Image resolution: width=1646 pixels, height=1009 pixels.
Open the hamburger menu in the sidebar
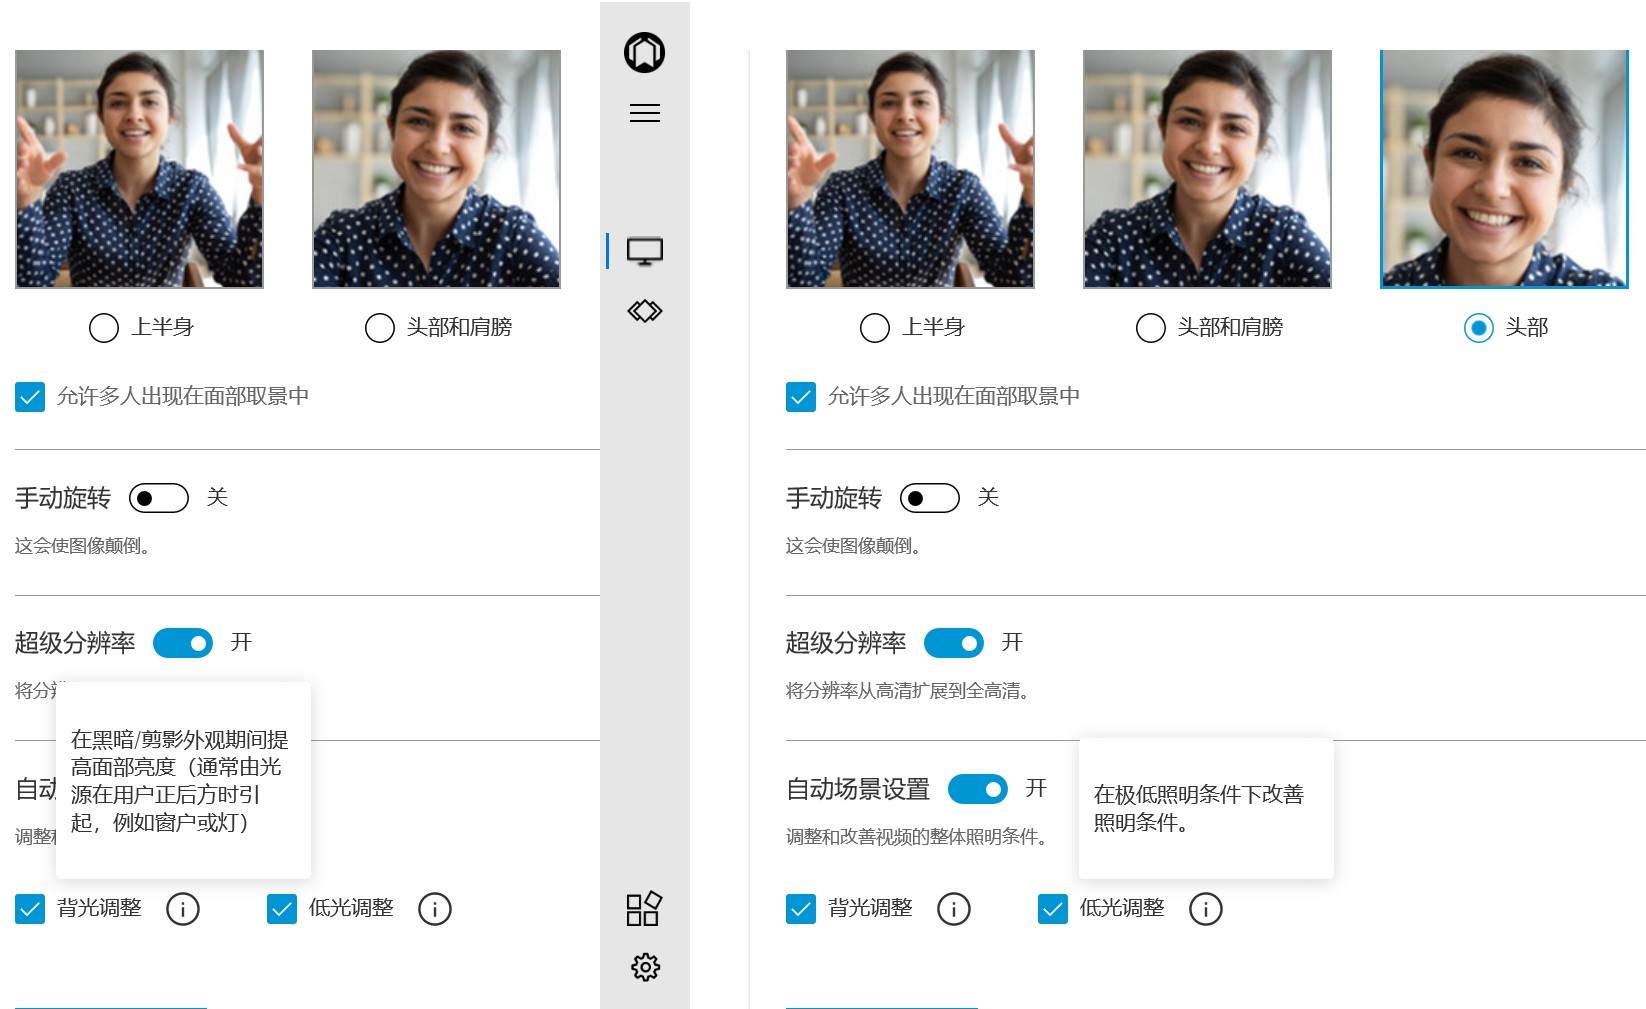click(645, 113)
